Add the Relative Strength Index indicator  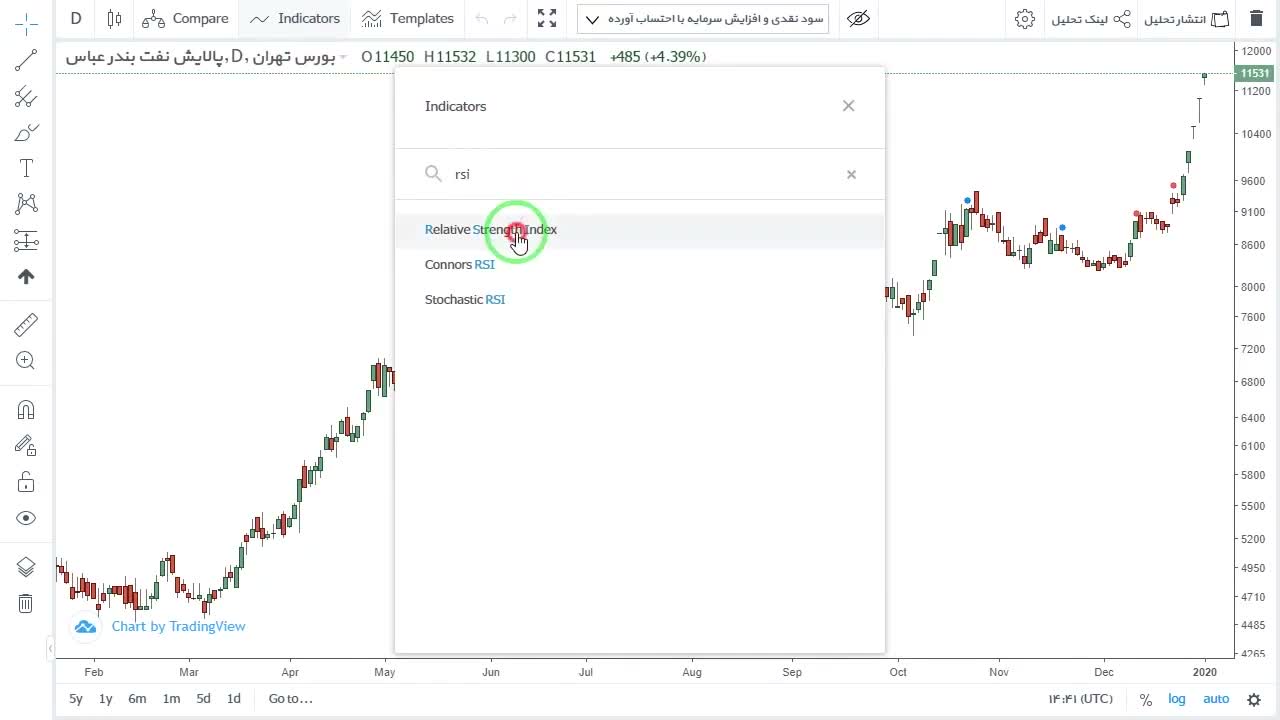640,230
